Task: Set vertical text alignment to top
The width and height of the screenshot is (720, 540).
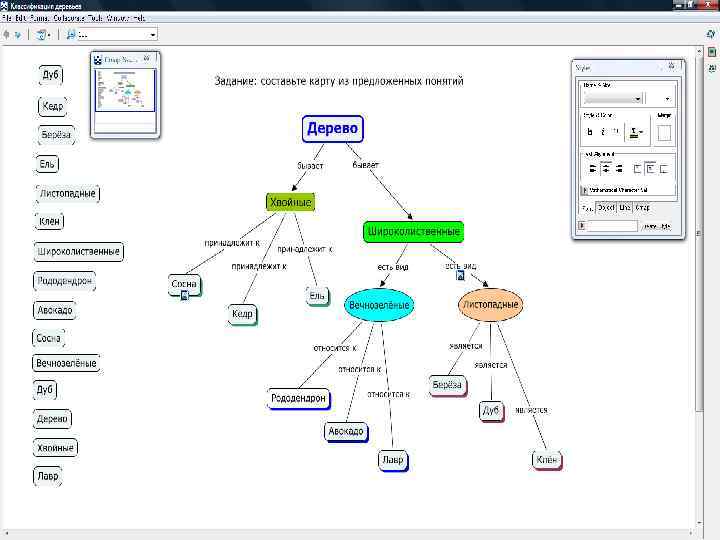Action: [637, 169]
